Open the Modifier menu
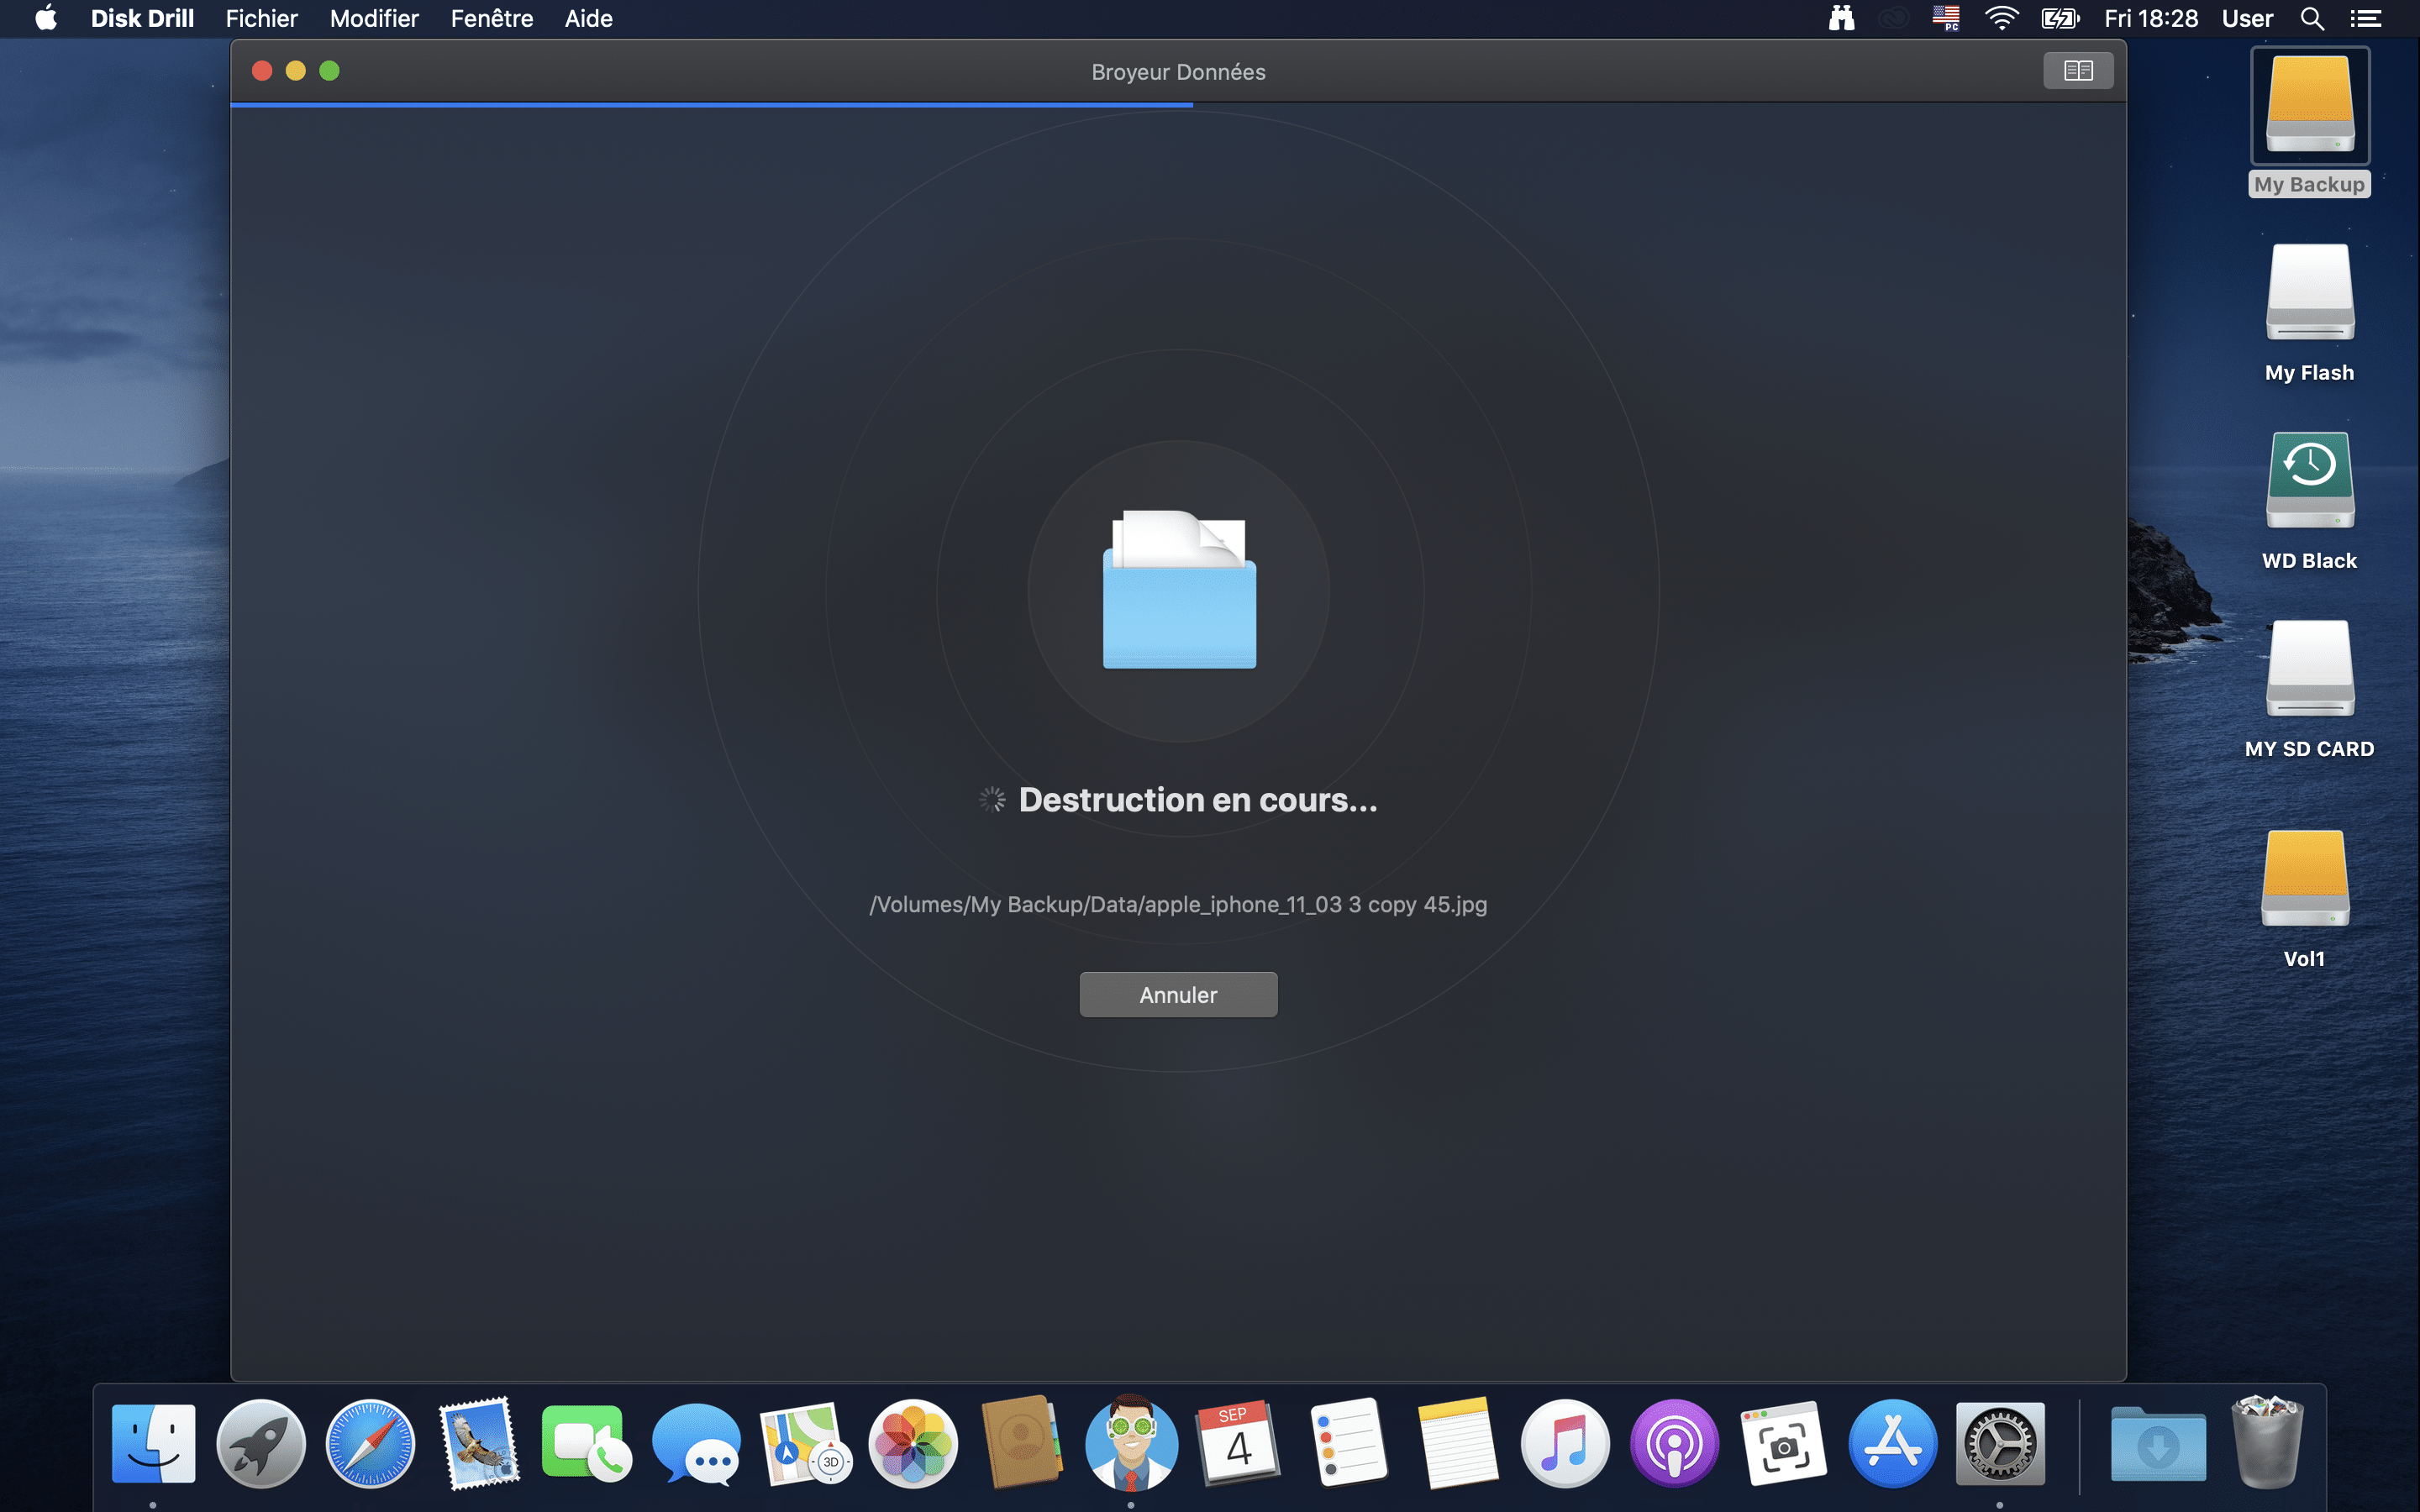This screenshot has width=2420, height=1512. coord(374,19)
